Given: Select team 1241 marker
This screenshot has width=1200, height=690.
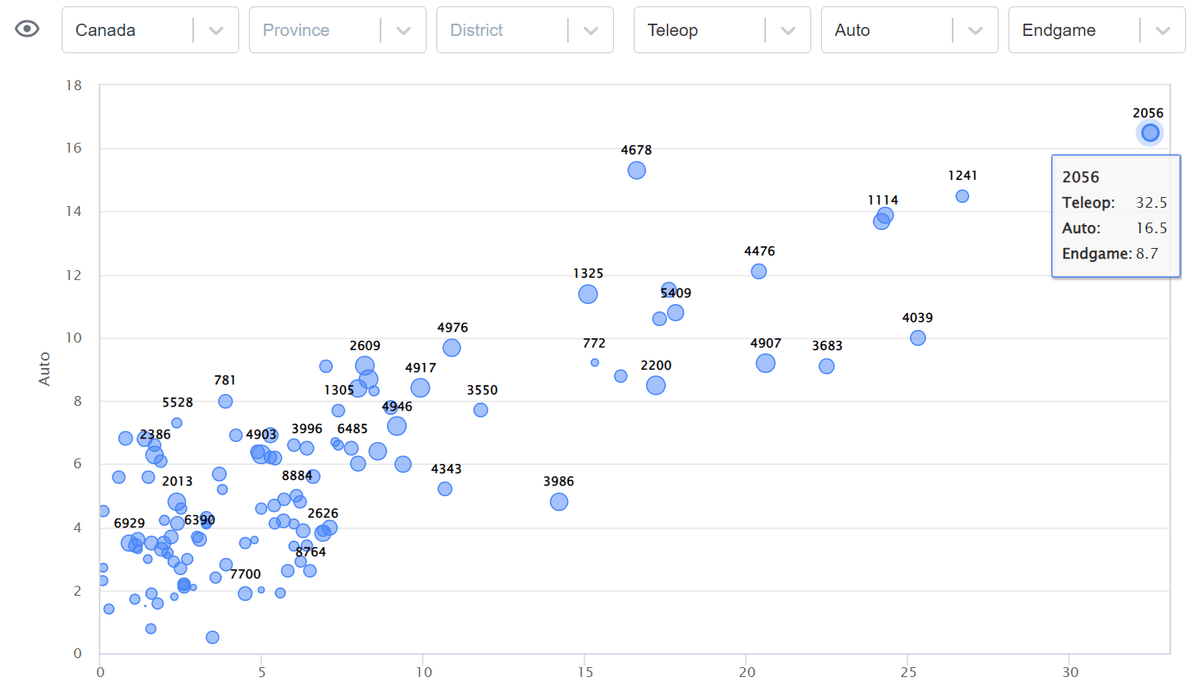Looking at the screenshot, I should coord(962,196).
